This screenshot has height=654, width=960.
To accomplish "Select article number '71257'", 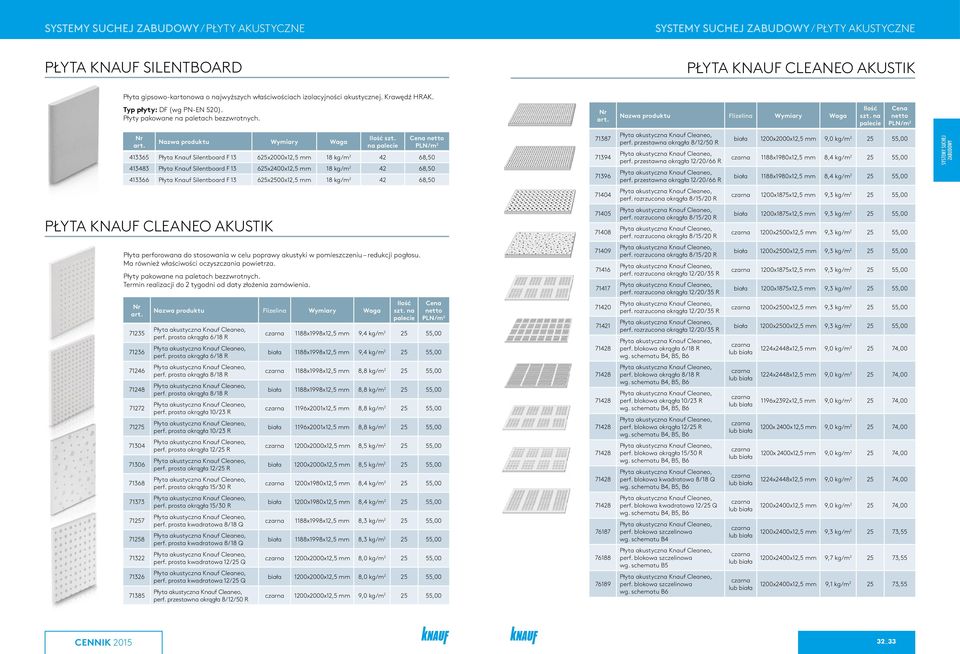I will tap(137, 521).
